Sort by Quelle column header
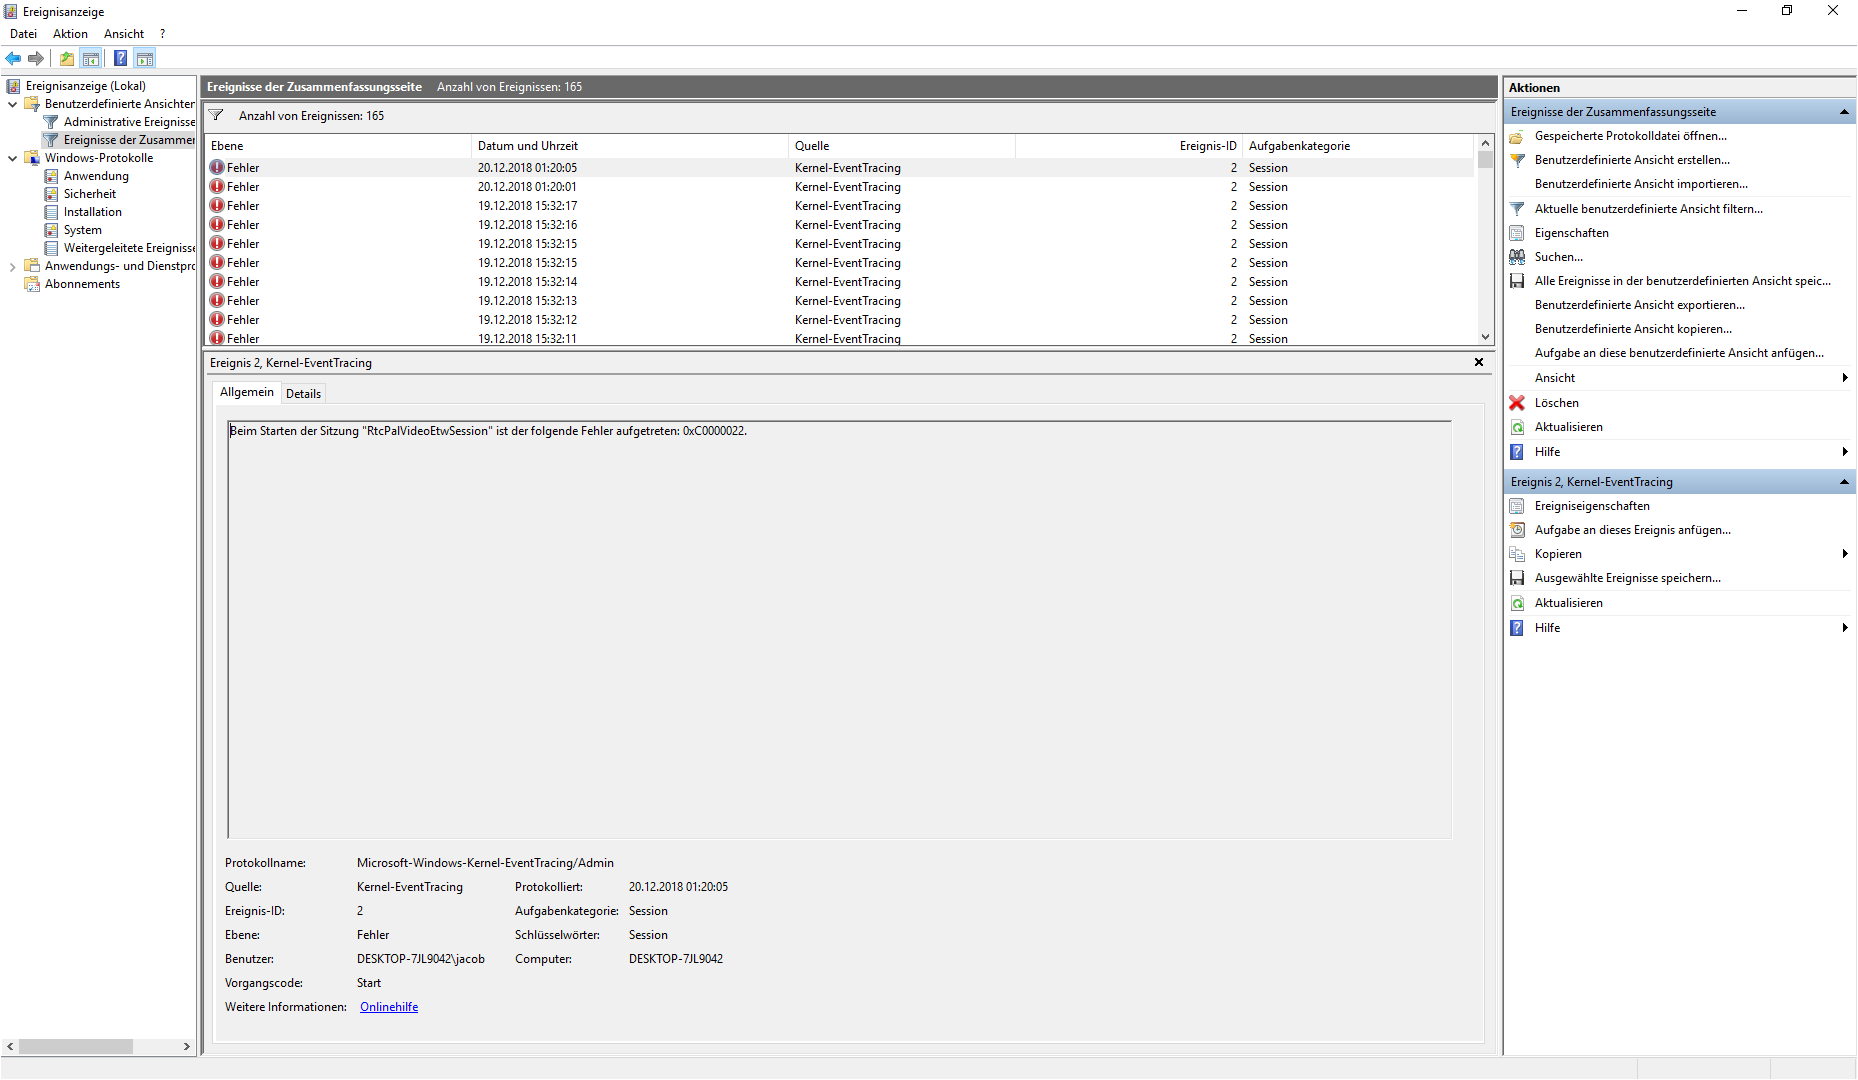1858x1080 pixels. click(x=901, y=146)
